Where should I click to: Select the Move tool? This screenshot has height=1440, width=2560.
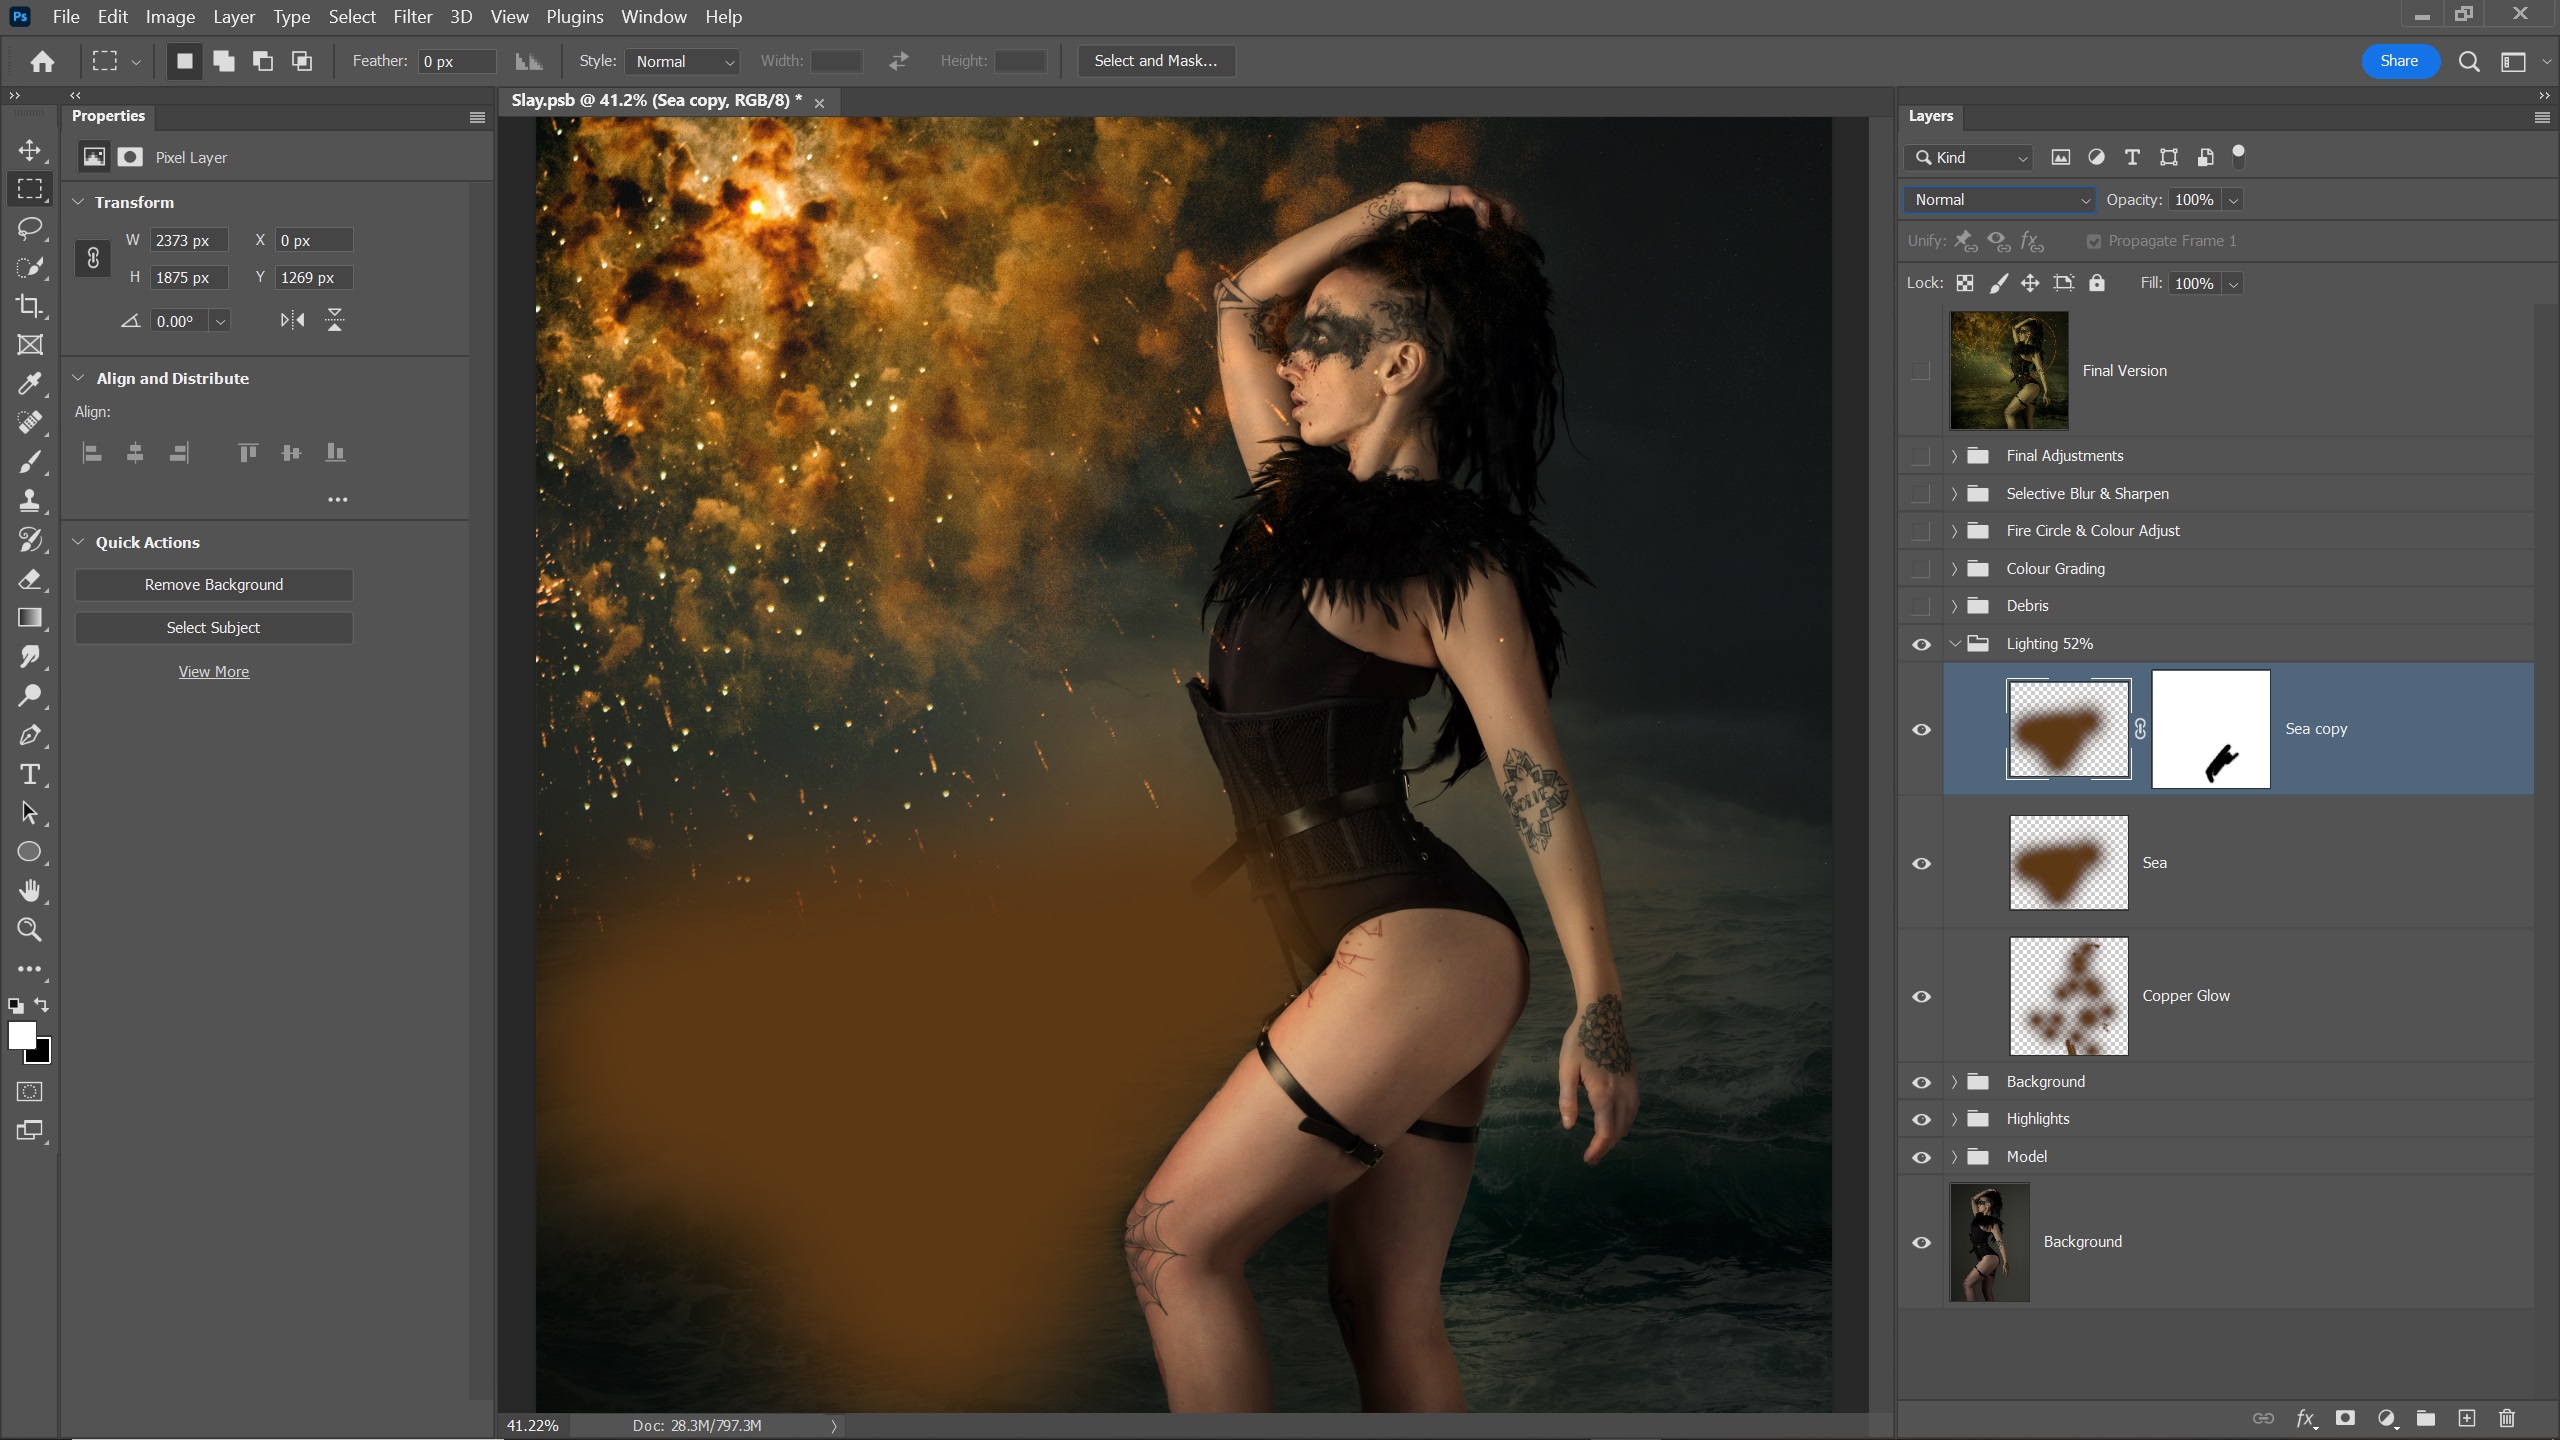tap(30, 150)
